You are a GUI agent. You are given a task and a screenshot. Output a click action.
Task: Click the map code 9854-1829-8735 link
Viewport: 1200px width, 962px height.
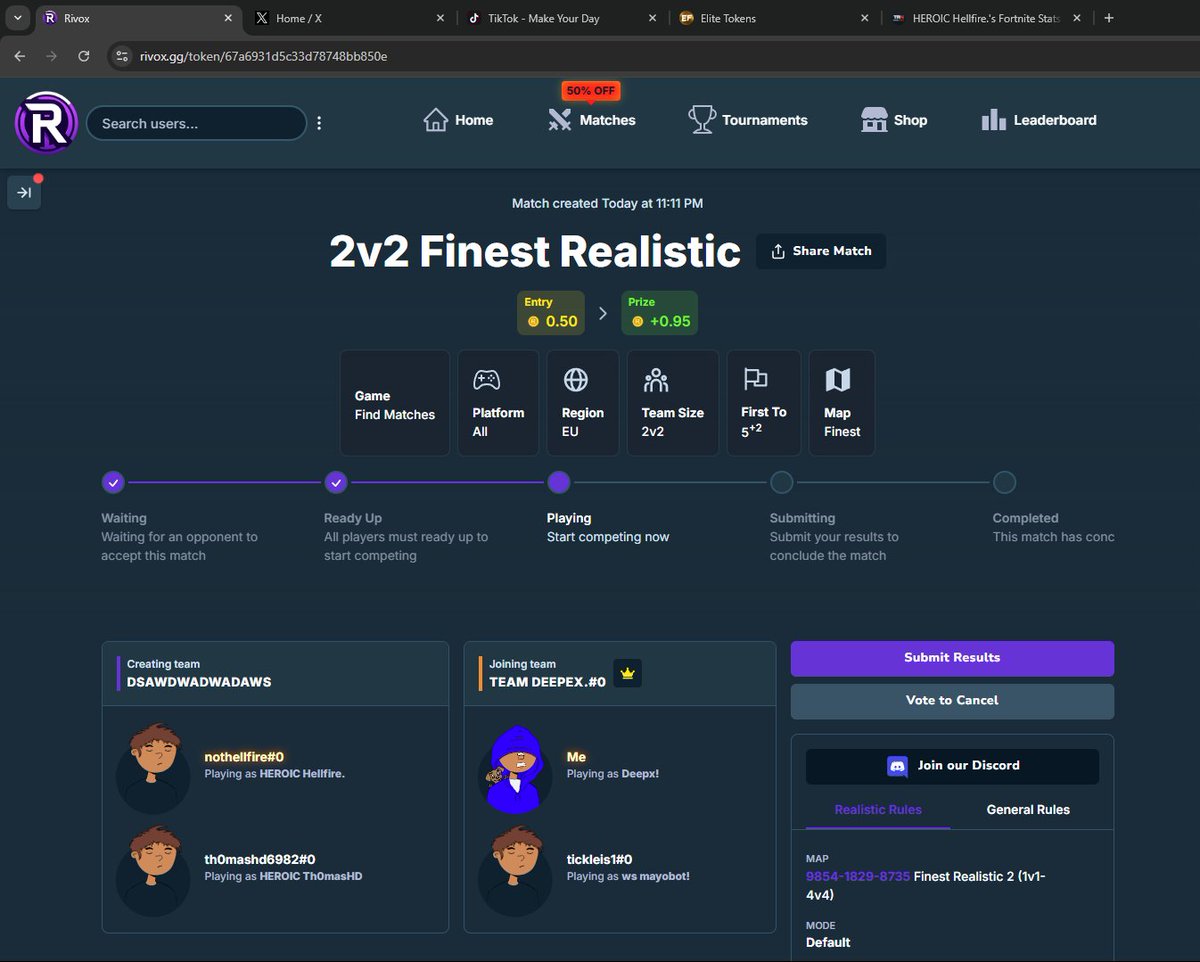[x=858, y=876]
